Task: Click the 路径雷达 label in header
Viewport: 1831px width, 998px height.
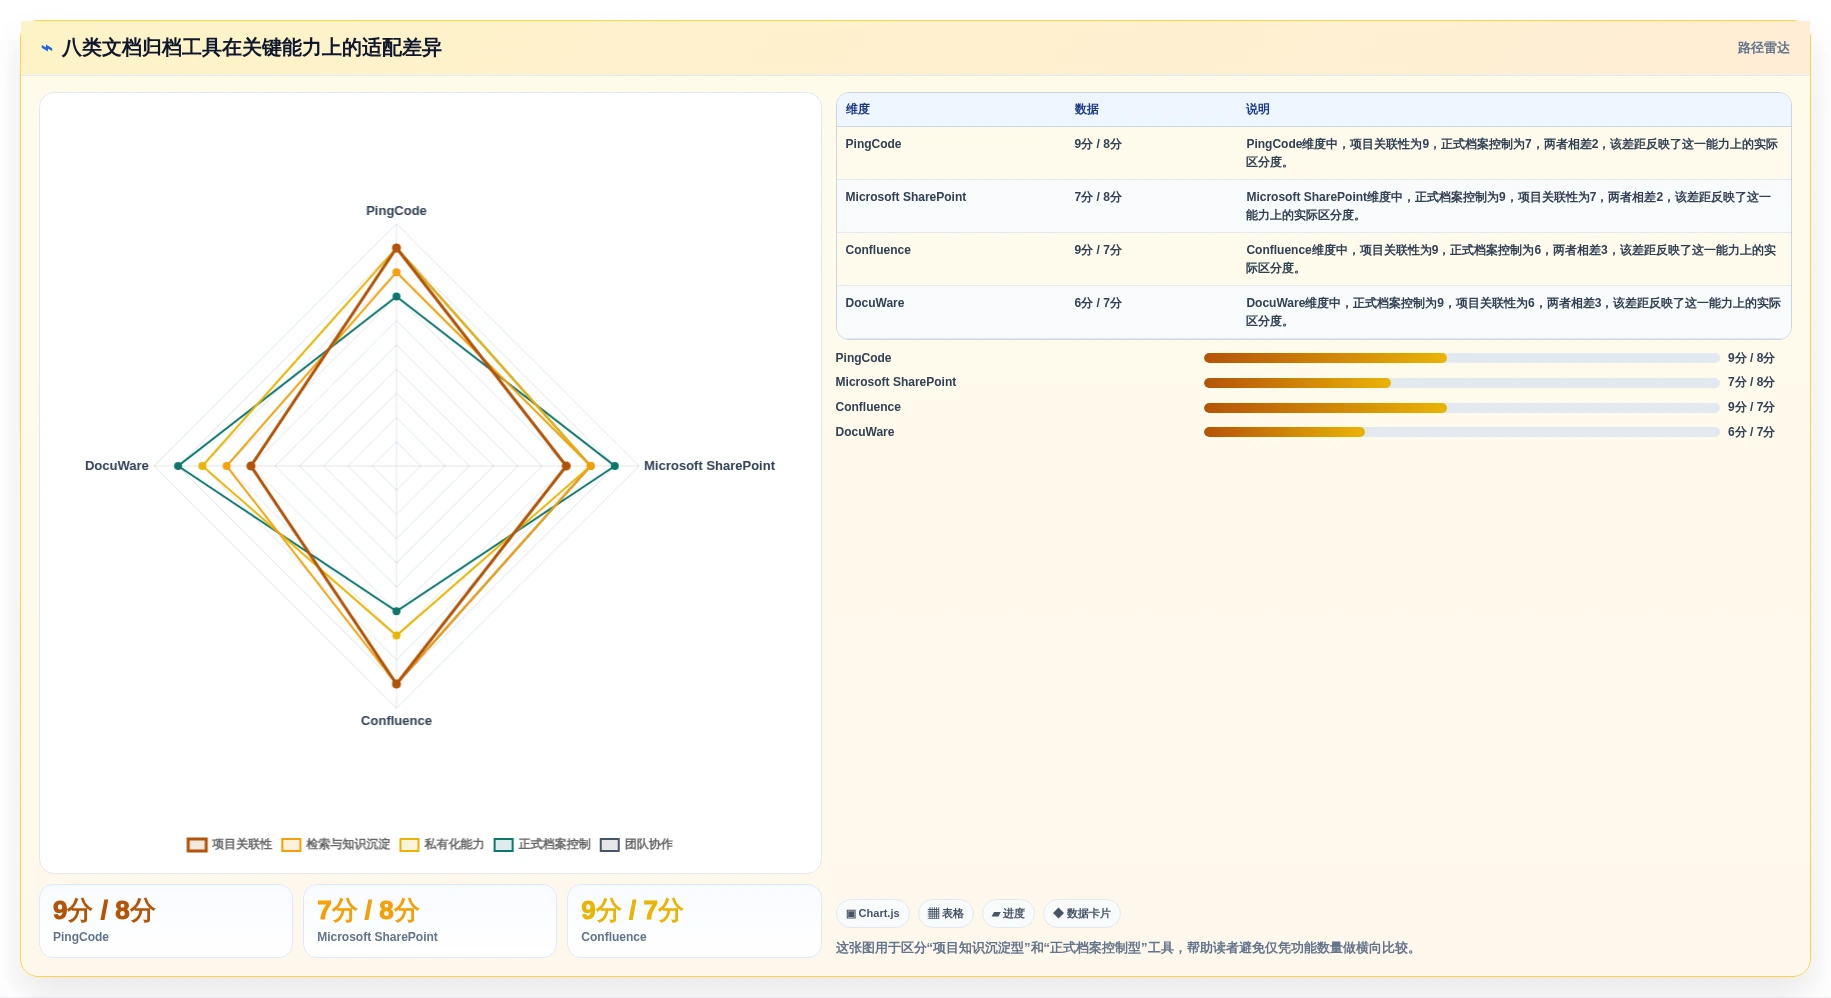Action: point(1763,48)
